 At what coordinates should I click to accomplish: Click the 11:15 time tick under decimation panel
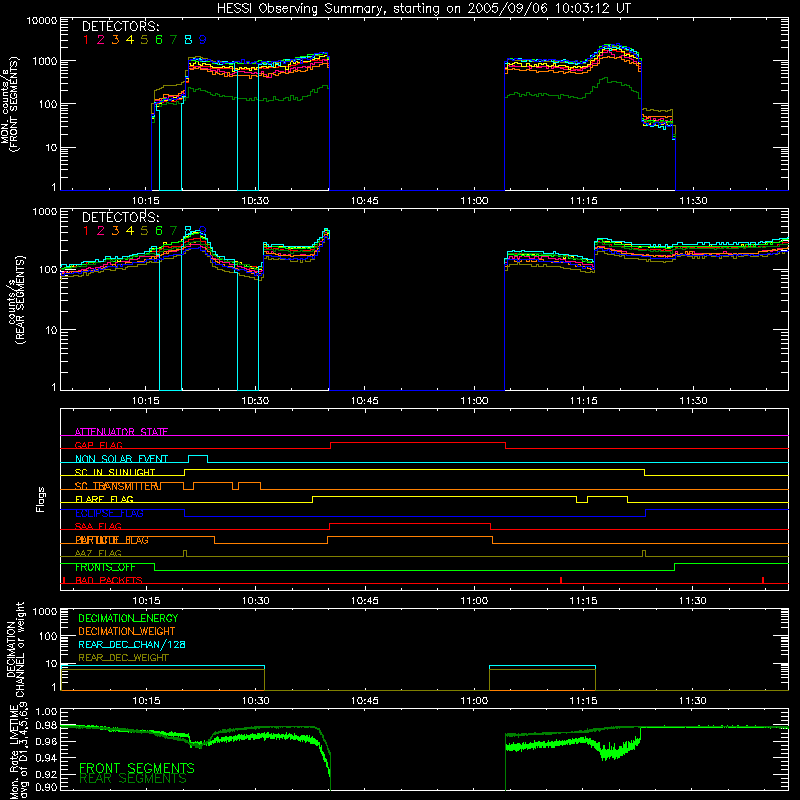coord(584,701)
